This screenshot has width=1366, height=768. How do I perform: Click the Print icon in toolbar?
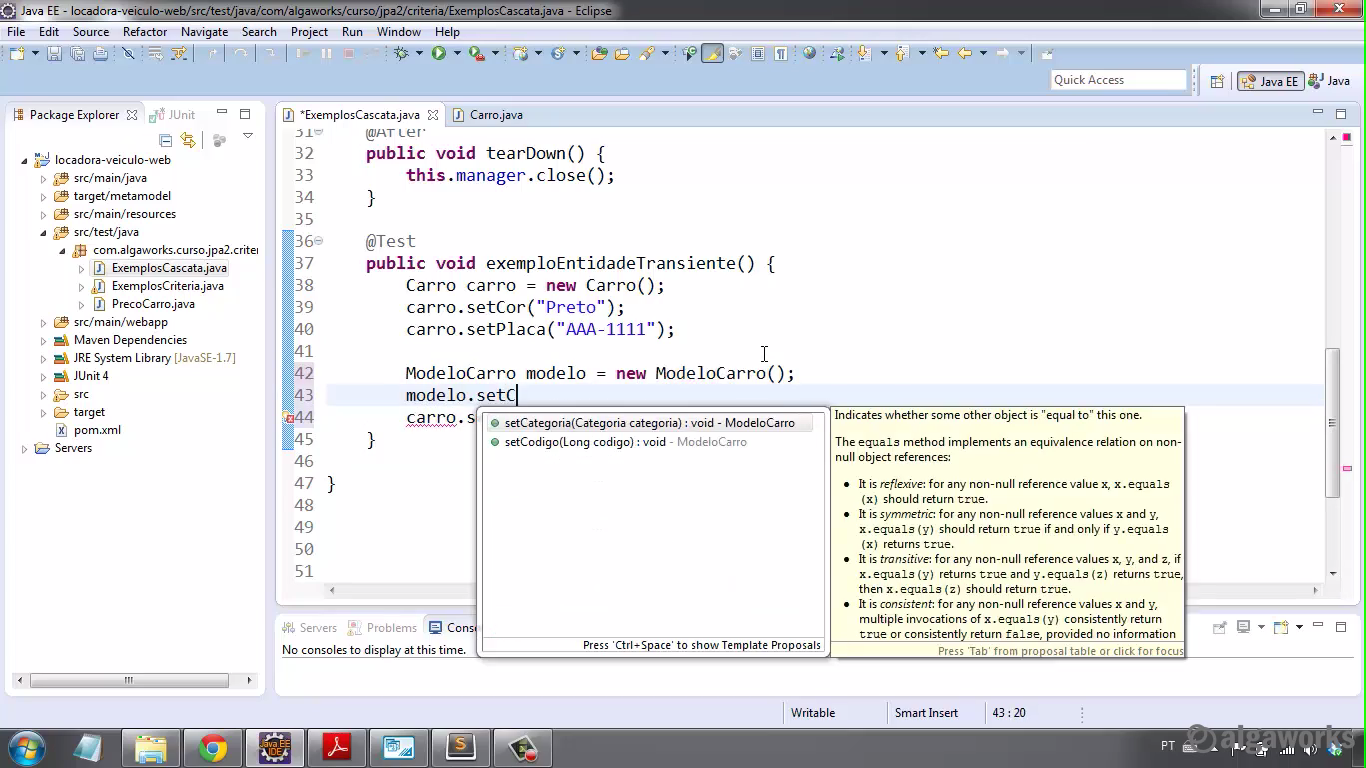tap(100, 53)
